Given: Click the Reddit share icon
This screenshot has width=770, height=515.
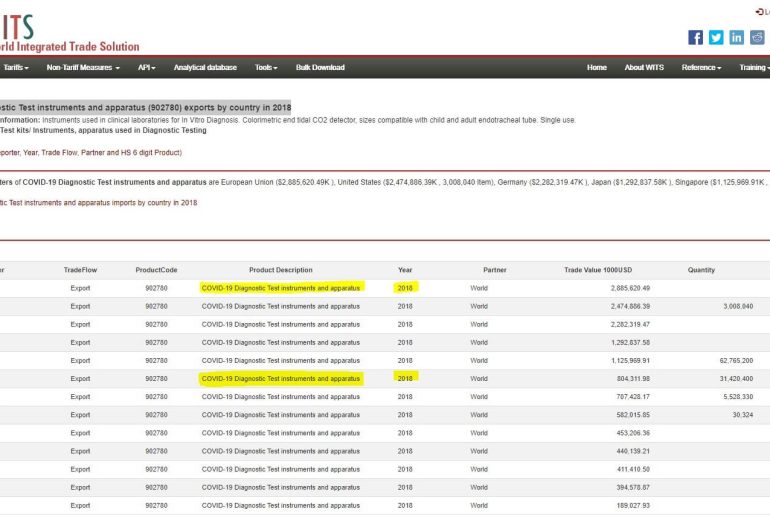Looking at the screenshot, I should [758, 37].
